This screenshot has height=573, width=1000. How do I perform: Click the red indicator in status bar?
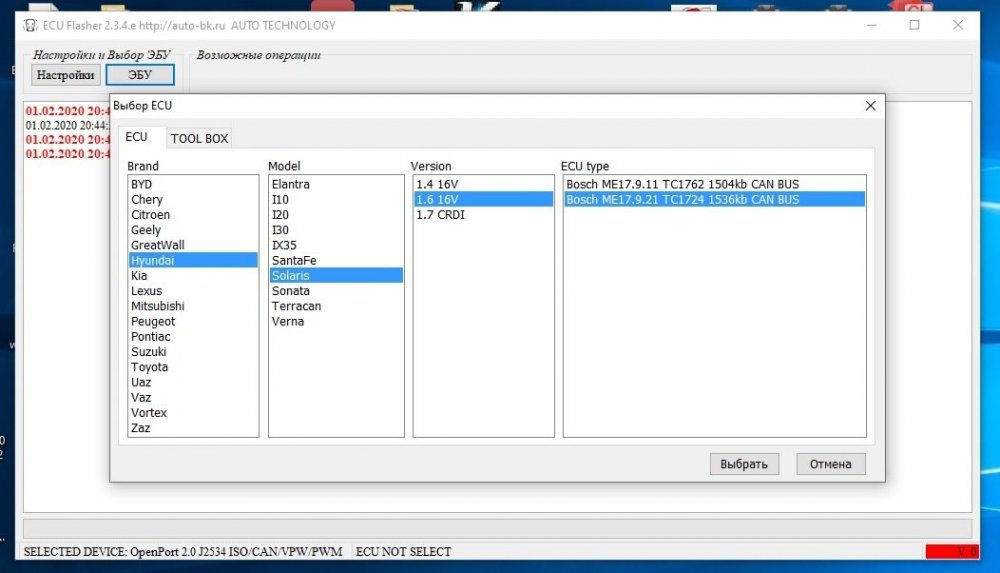click(x=951, y=551)
